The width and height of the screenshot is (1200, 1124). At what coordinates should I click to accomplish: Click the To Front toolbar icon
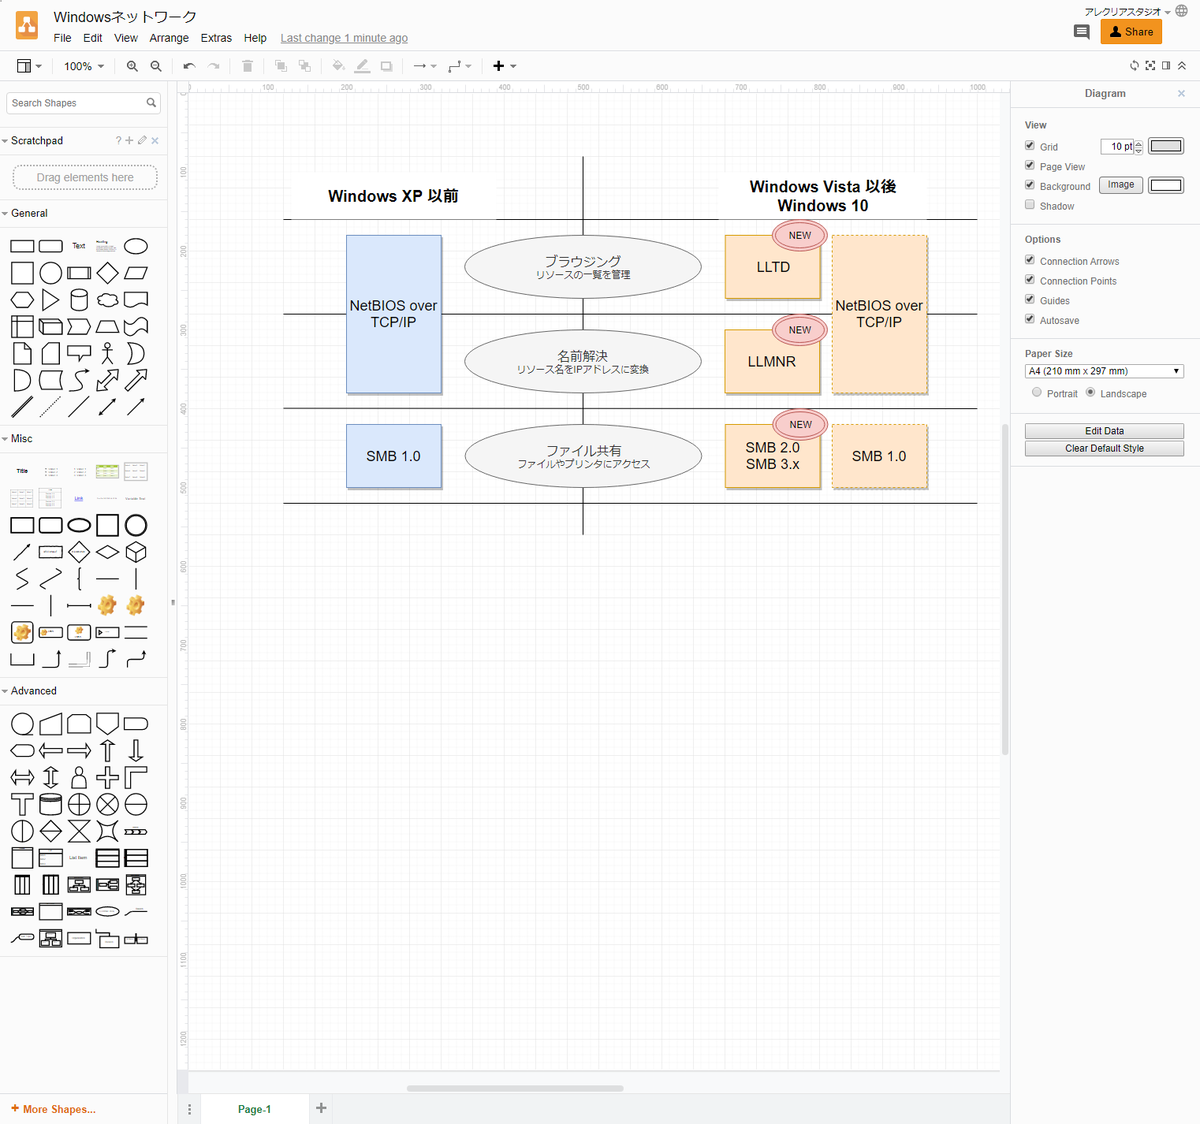(281, 66)
